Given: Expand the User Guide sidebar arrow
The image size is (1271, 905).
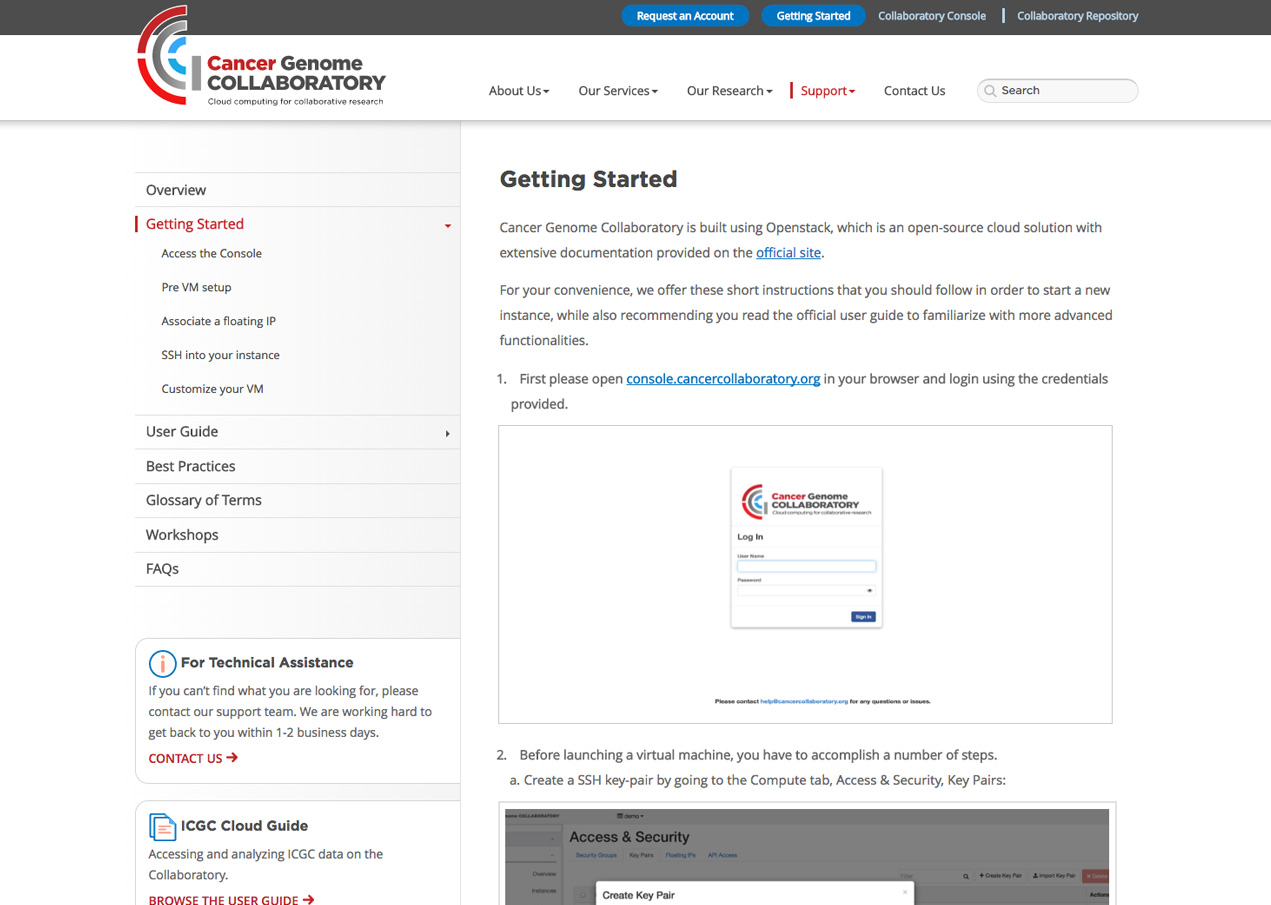Looking at the screenshot, I should point(447,433).
